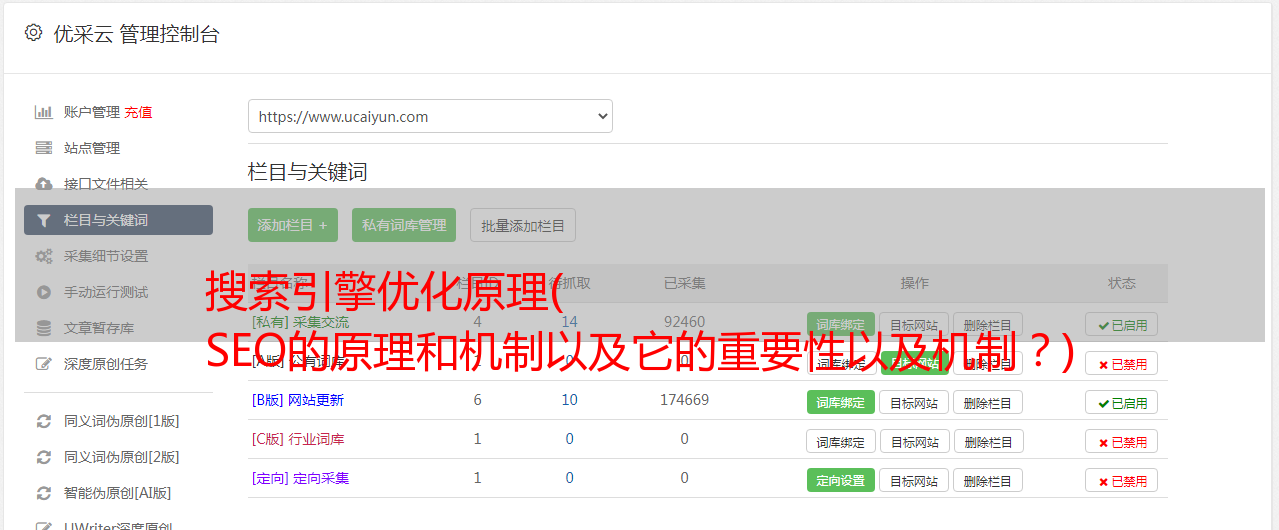The height and width of the screenshot is (530, 1279).
Task: Click refresh icon for 同义词伪原创[1版]
Action: (43, 421)
